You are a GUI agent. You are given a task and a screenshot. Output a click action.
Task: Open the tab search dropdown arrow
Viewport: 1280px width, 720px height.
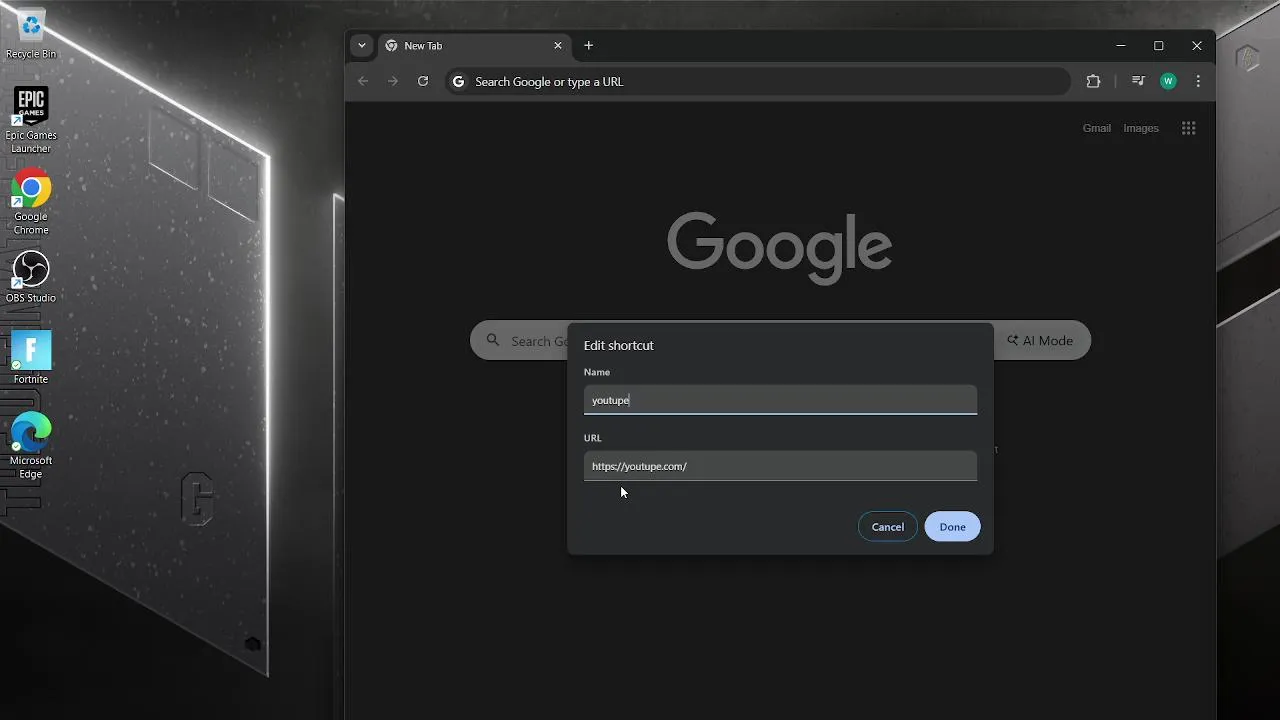[362, 45]
